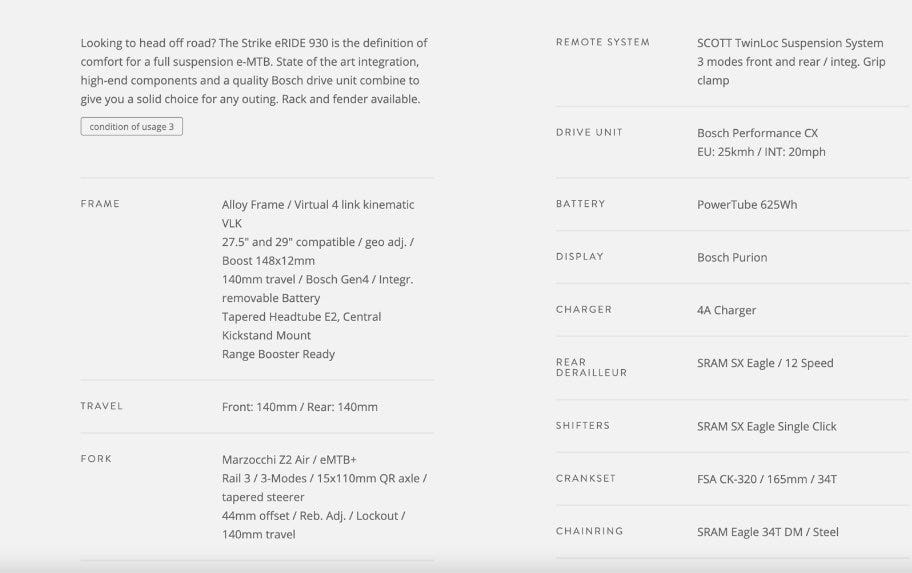
Task: Click 'Front: 140mm / Rear: 140mm' text
Action: point(299,407)
